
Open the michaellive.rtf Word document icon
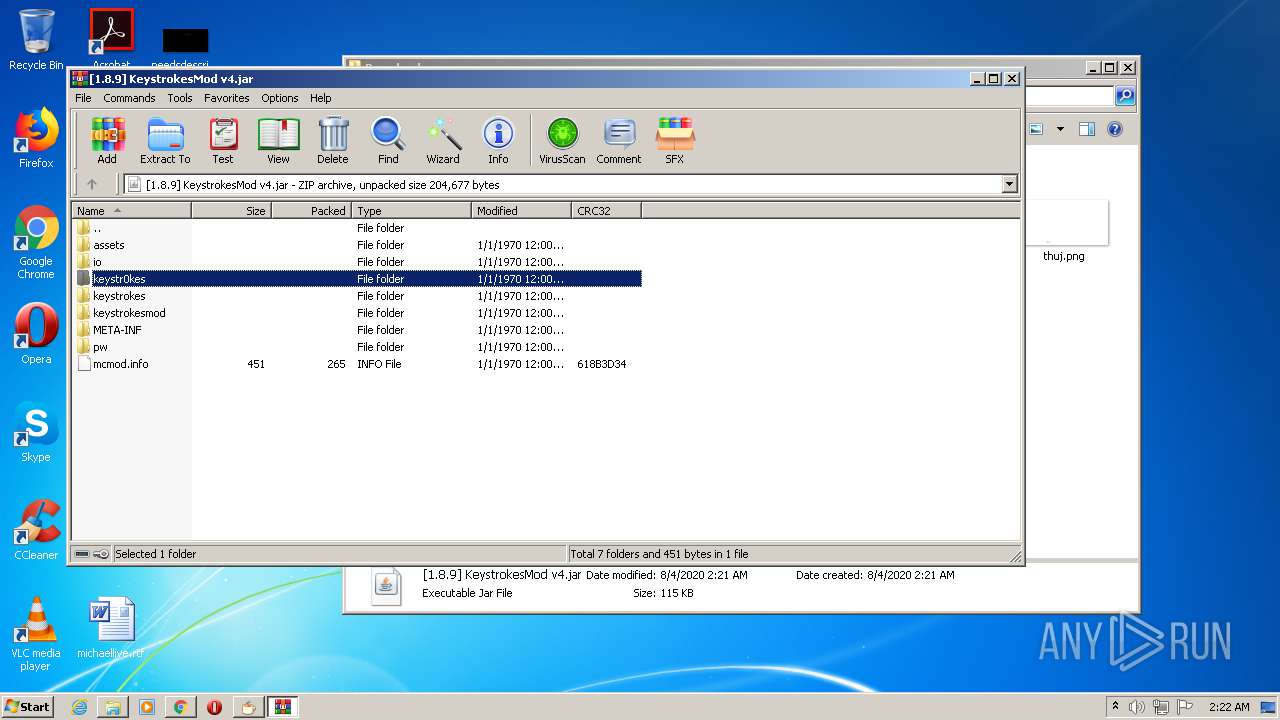pos(110,628)
